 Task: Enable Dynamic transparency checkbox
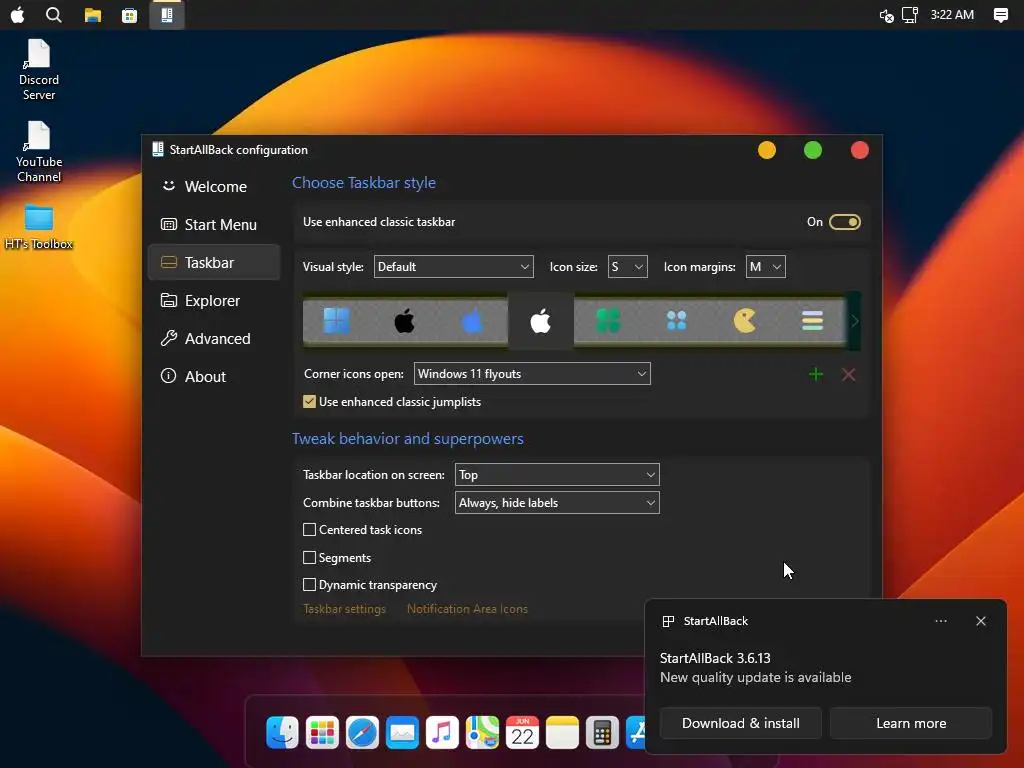click(x=310, y=585)
